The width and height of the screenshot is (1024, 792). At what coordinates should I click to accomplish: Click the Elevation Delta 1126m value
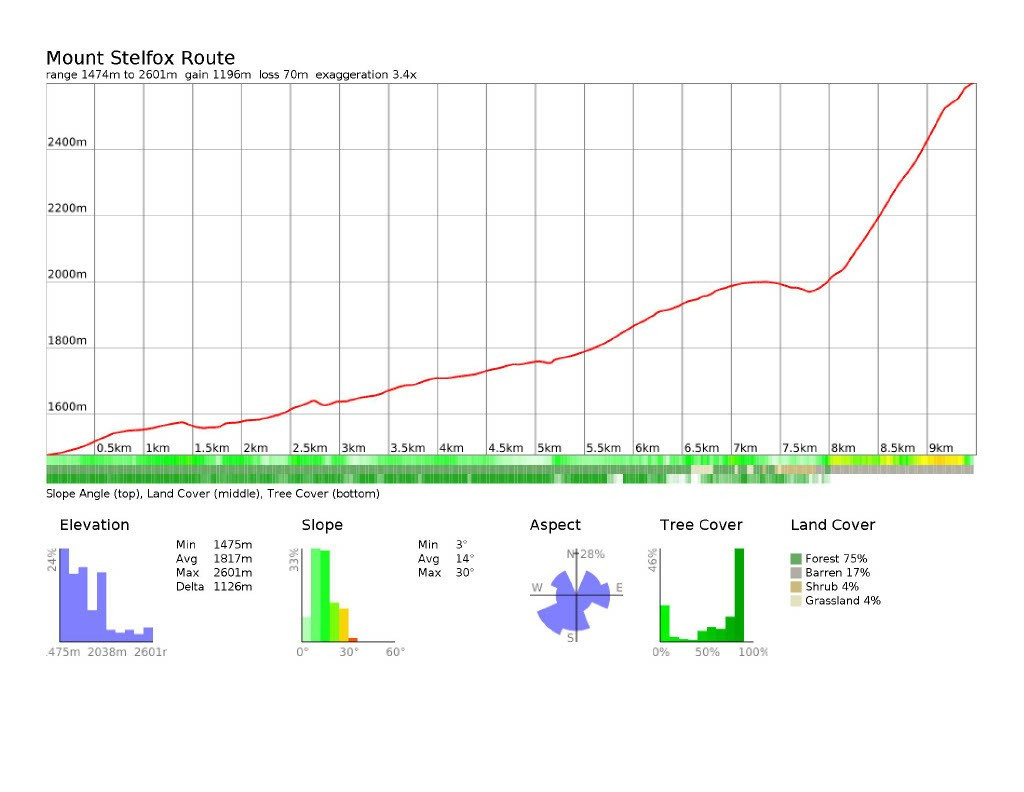coord(232,587)
